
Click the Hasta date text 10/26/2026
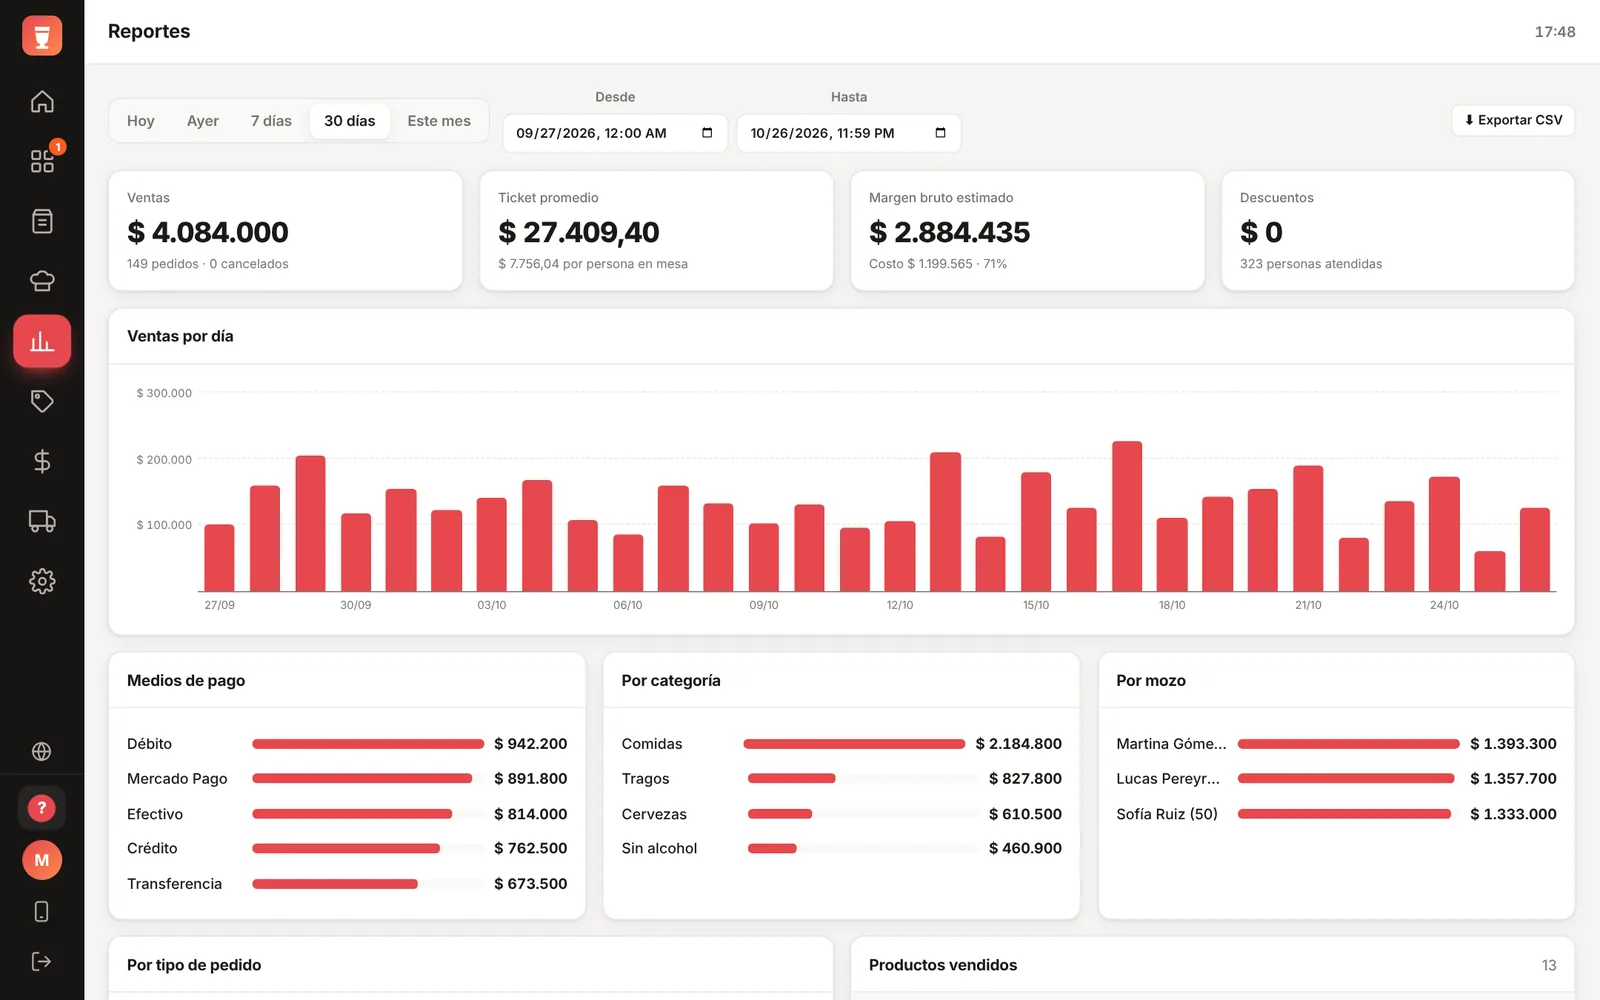[x=822, y=133]
